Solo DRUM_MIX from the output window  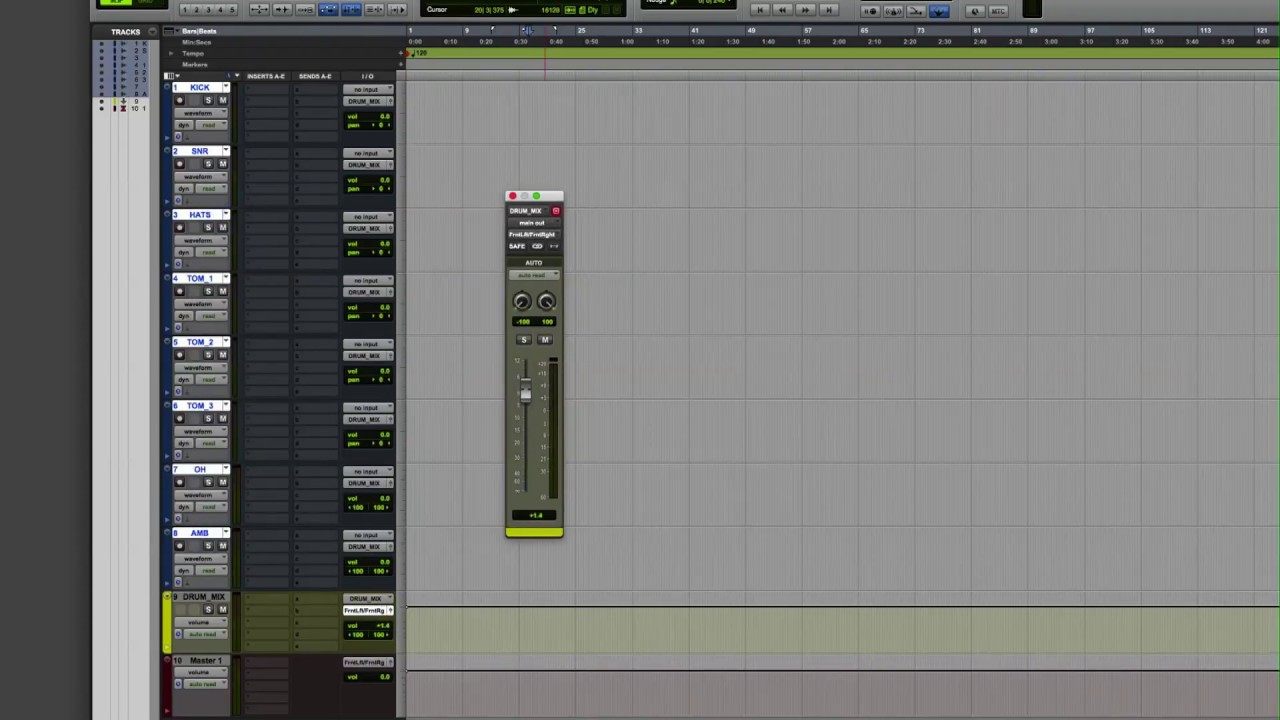pyautogui.click(x=523, y=340)
